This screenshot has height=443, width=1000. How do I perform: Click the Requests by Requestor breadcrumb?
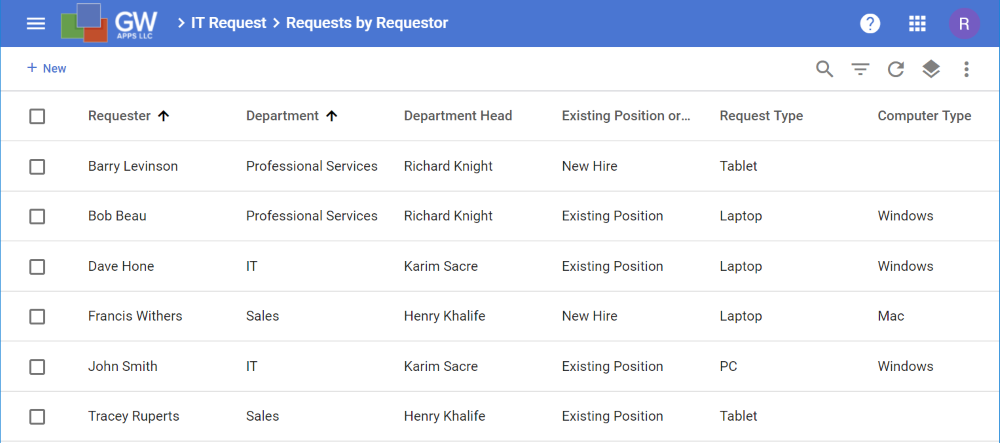[367, 23]
